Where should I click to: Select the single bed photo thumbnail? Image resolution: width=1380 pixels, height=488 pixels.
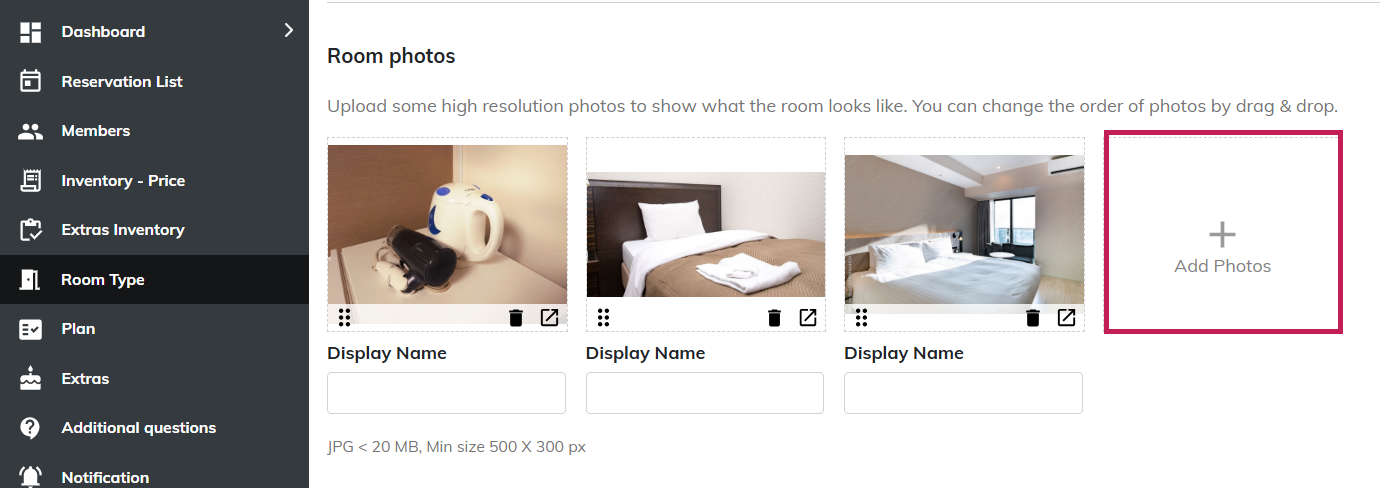705,234
